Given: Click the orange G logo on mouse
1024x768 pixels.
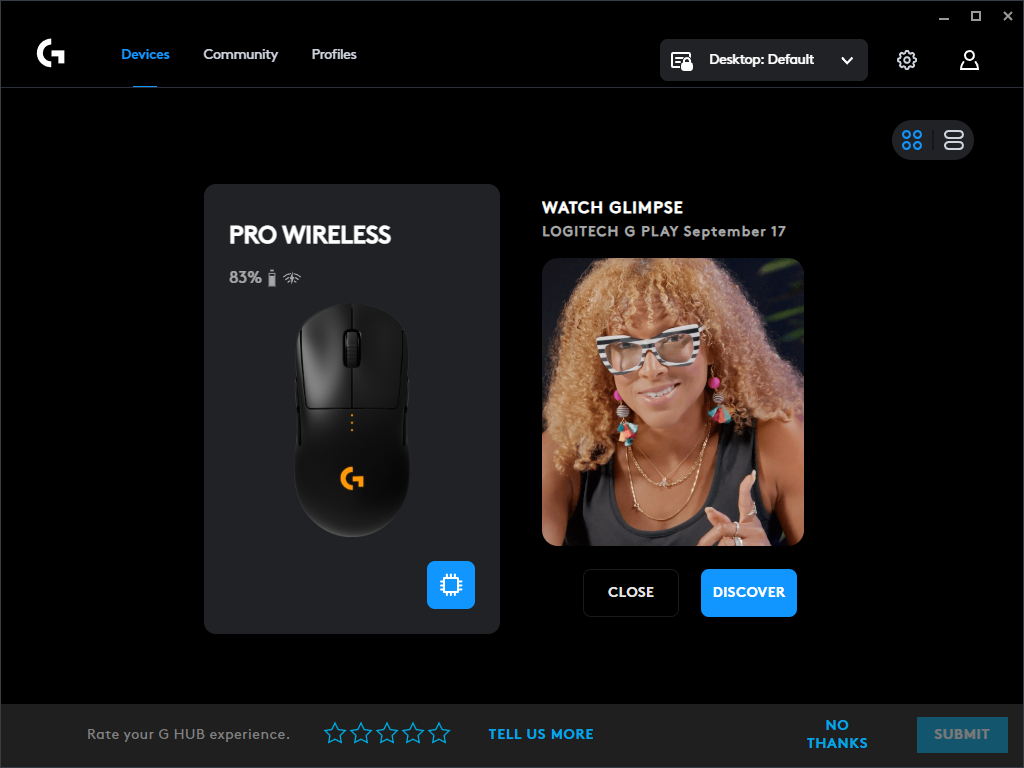Looking at the screenshot, I should pyautogui.click(x=352, y=478).
